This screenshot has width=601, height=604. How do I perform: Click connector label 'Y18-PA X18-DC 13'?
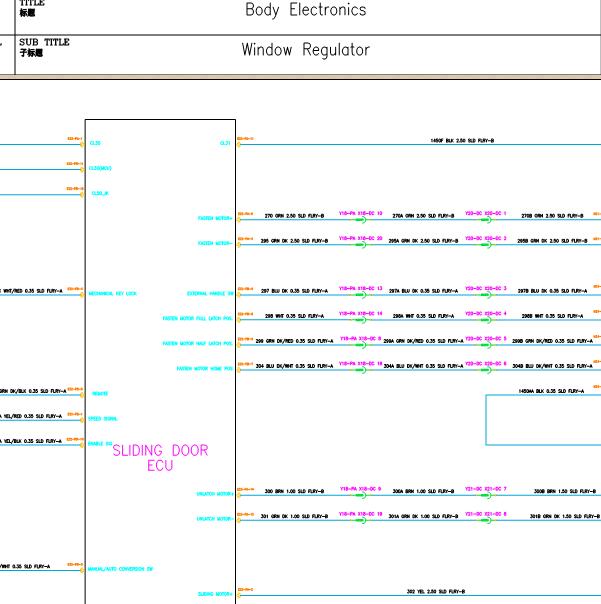click(x=361, y=288)
